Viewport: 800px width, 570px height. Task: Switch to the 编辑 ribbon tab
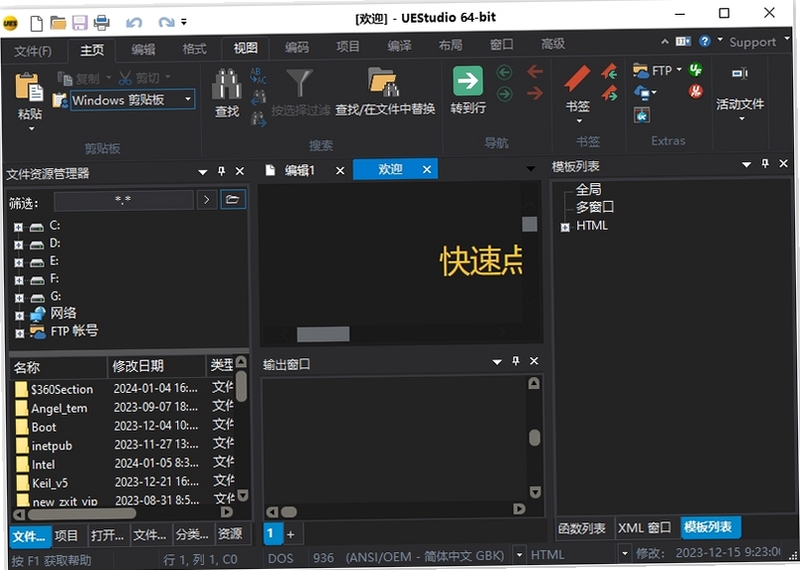coord(143,49)
